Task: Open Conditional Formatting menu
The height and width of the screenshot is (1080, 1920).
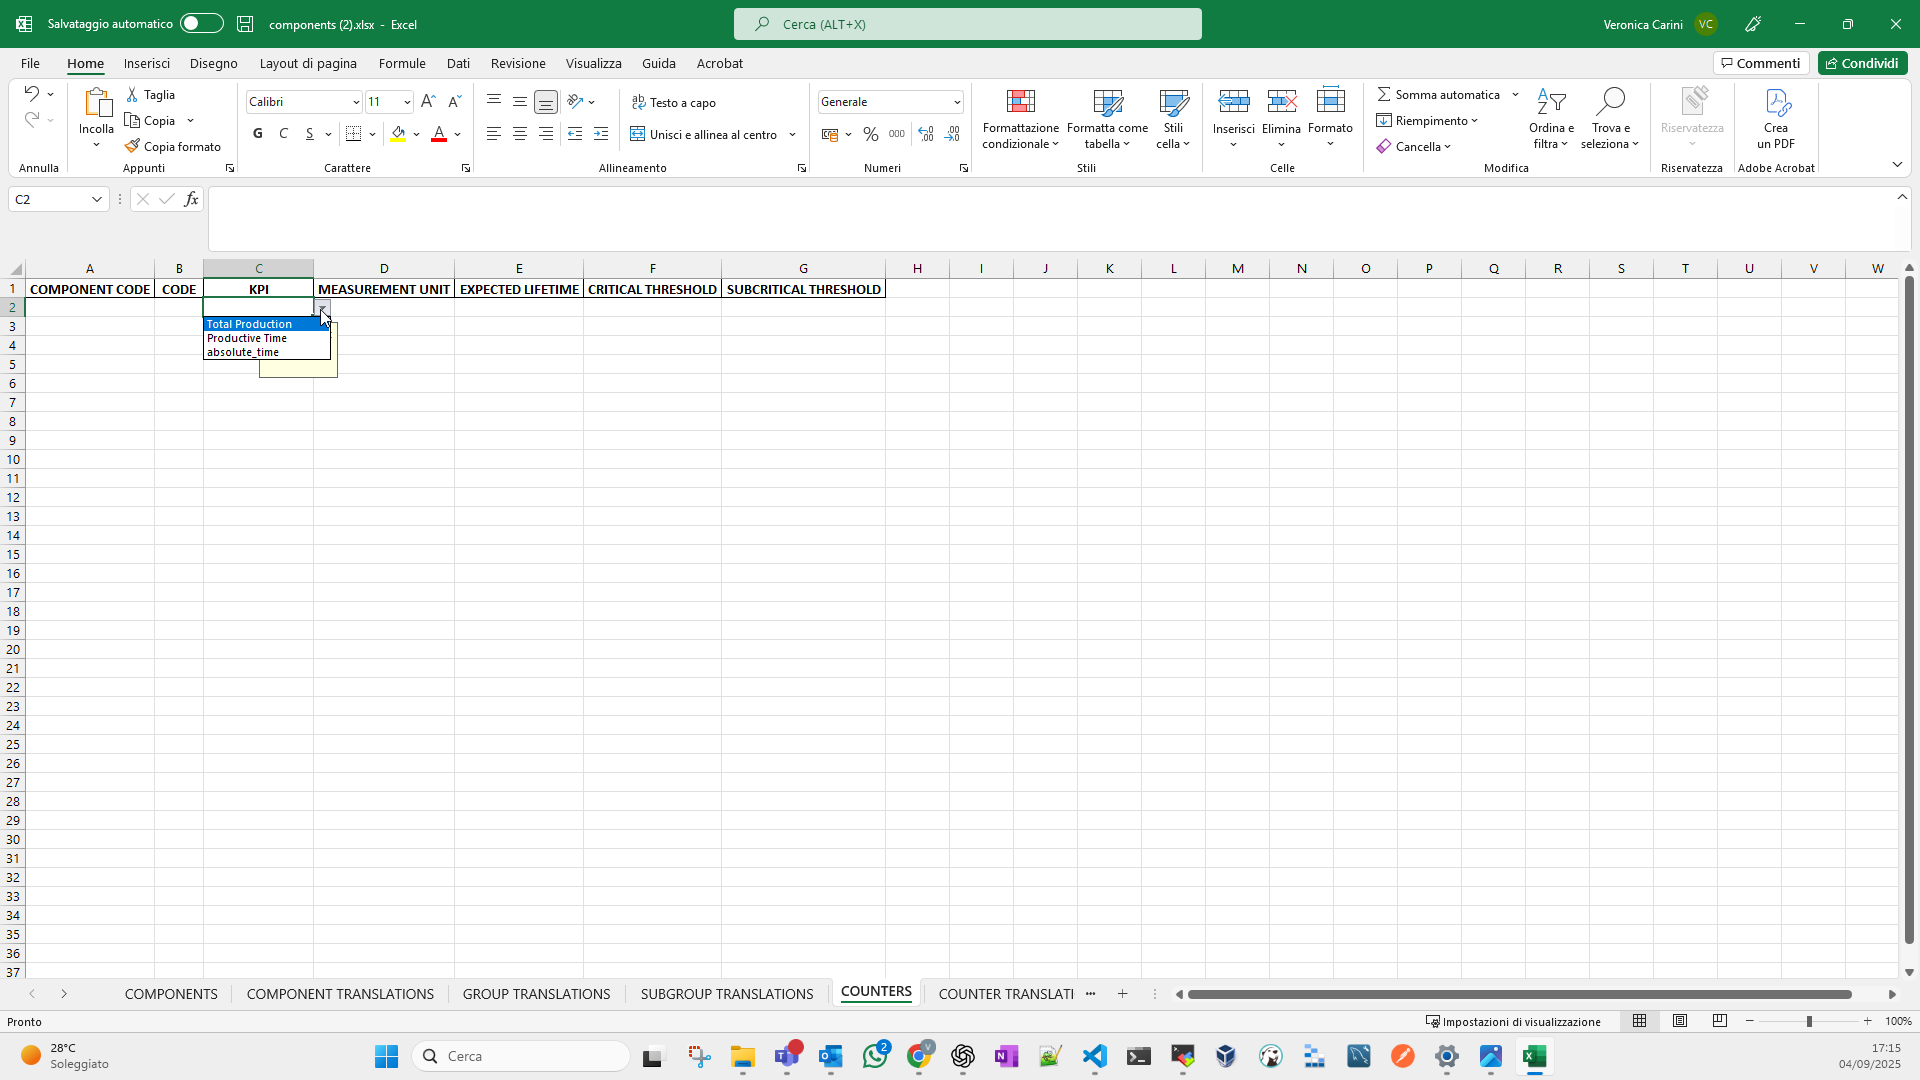Action: [x=1020, y=119]
